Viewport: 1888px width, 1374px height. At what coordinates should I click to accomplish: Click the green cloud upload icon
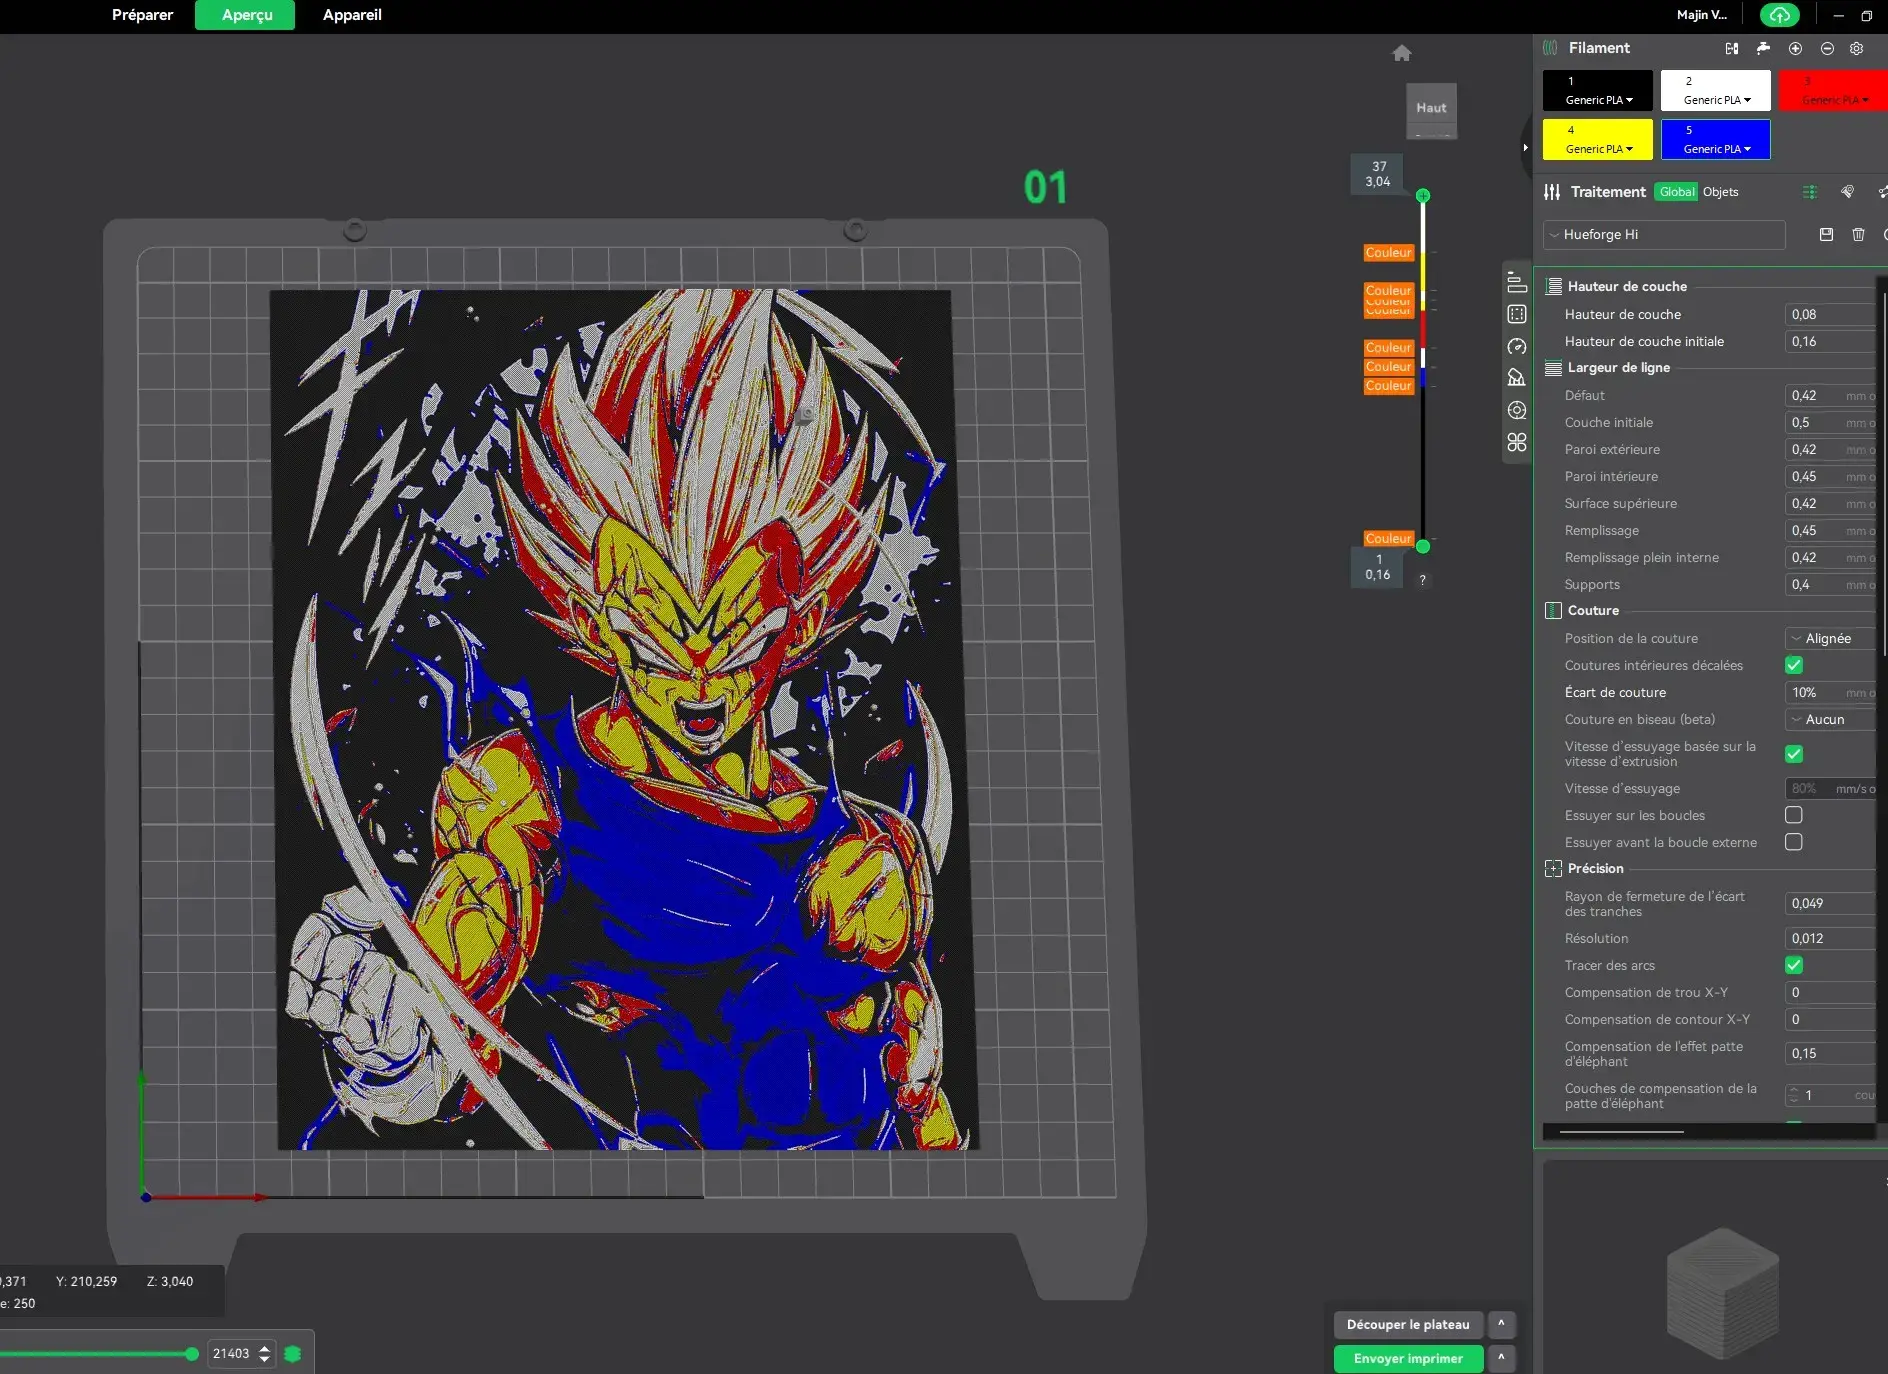[x=1780, y=15]
